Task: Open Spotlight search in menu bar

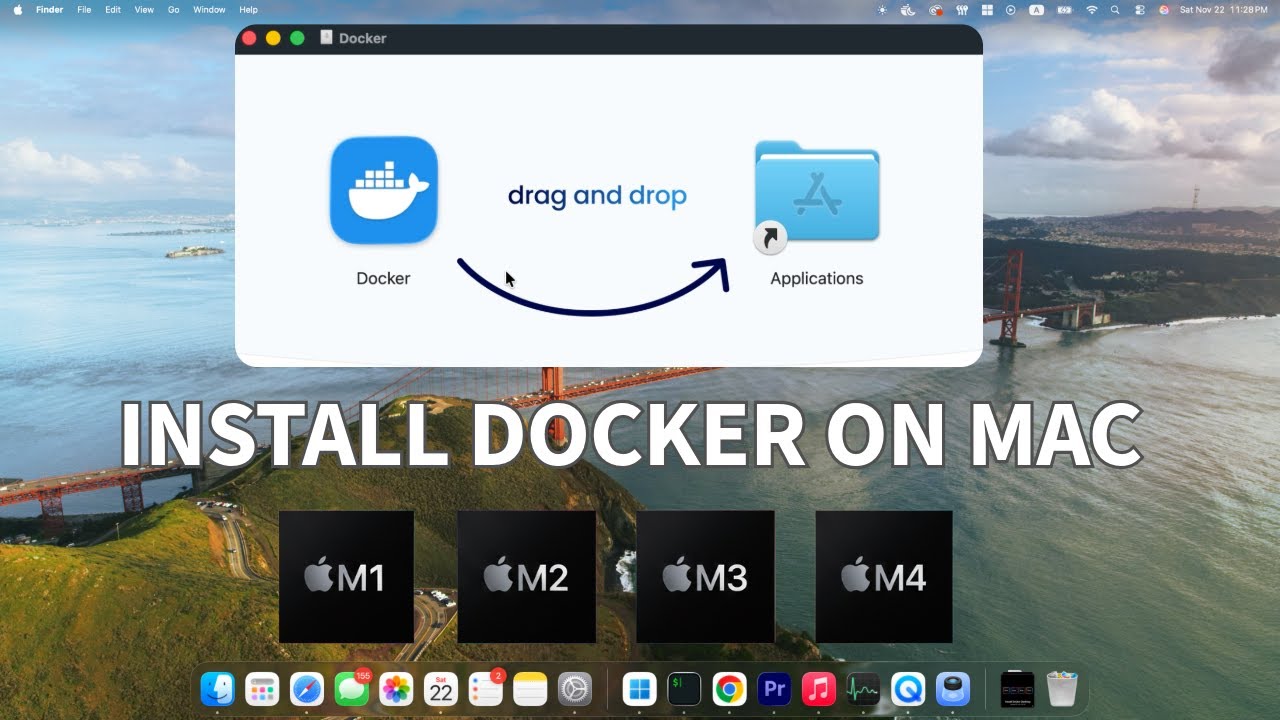Action: click(1115, 9)
